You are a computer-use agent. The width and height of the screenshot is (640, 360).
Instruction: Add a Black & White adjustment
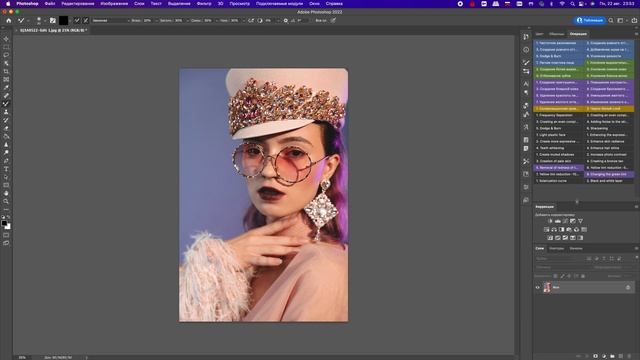pyautogui.click(x=562, y=229)
